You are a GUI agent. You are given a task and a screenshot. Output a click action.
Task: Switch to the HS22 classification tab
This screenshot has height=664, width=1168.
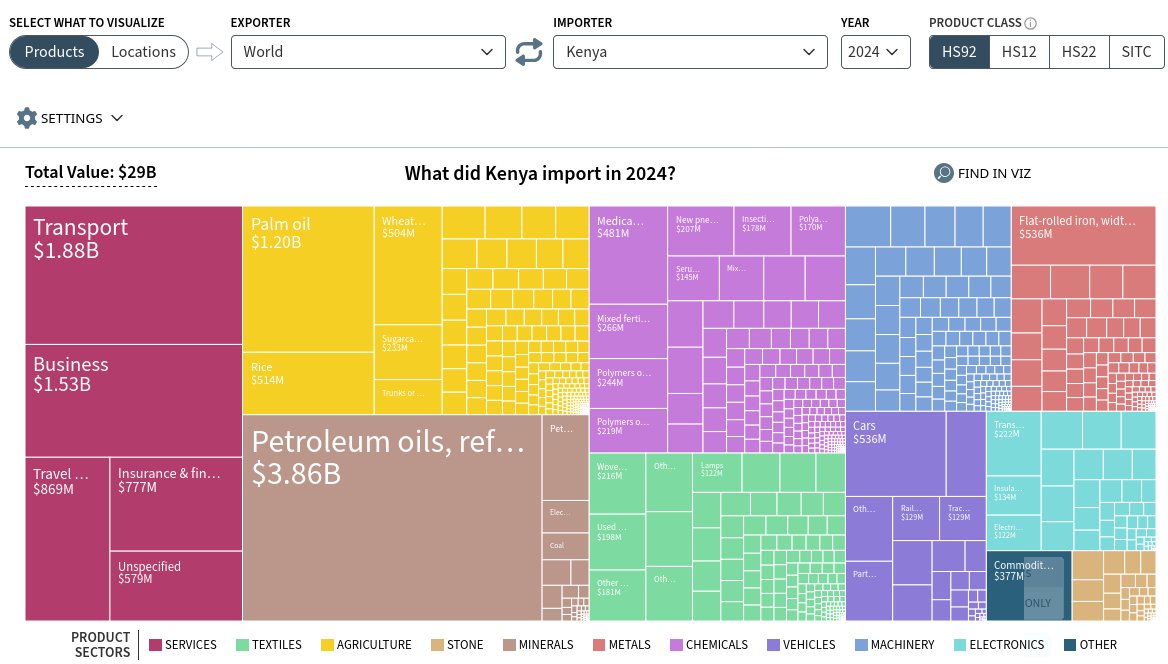[x=1079, y=52]
